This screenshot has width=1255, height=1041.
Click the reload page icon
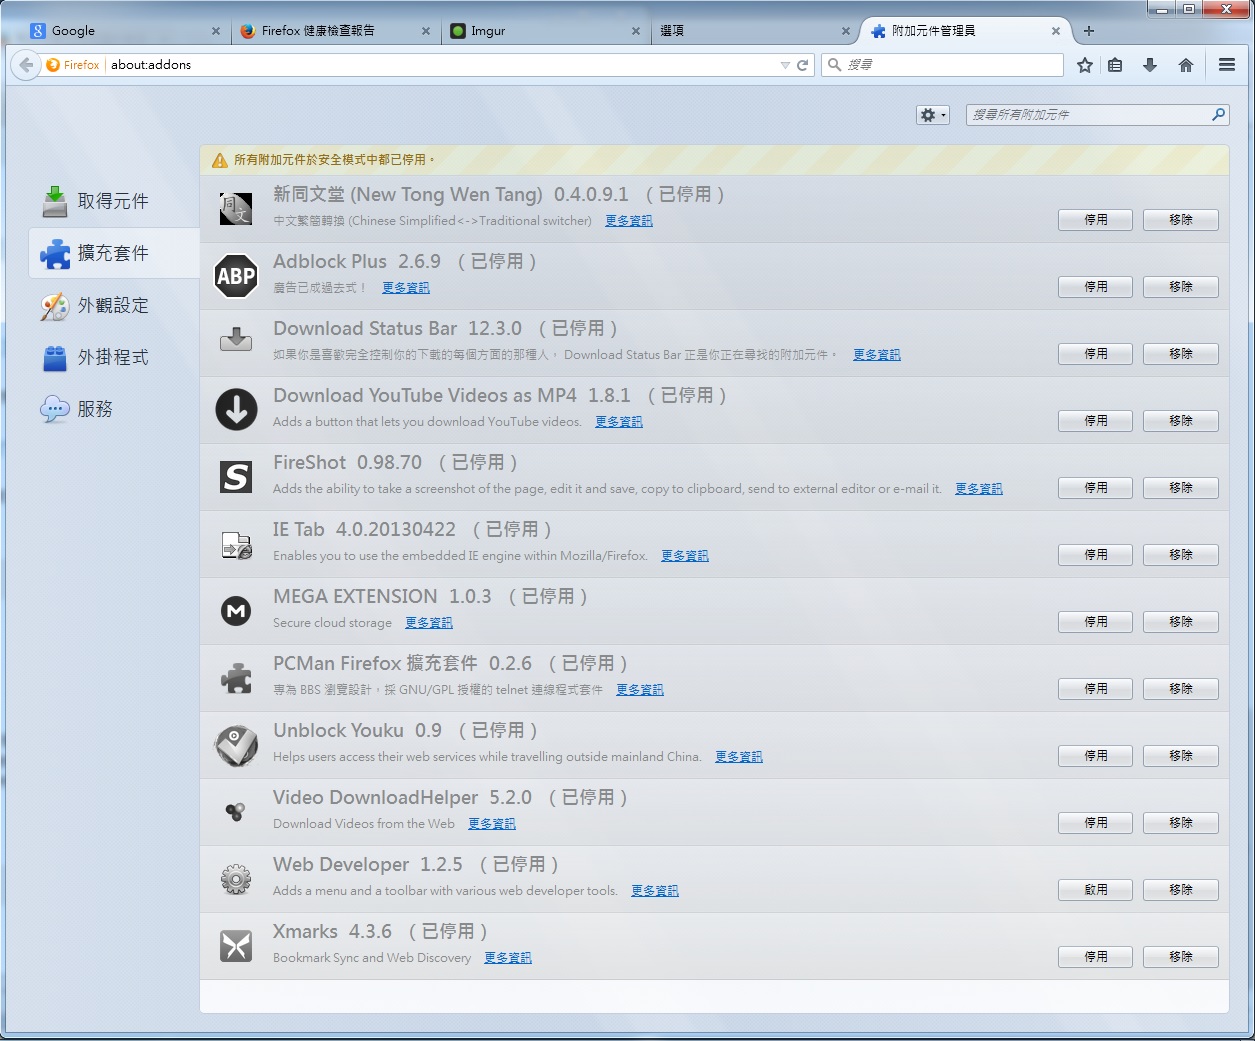click(802, 65)
